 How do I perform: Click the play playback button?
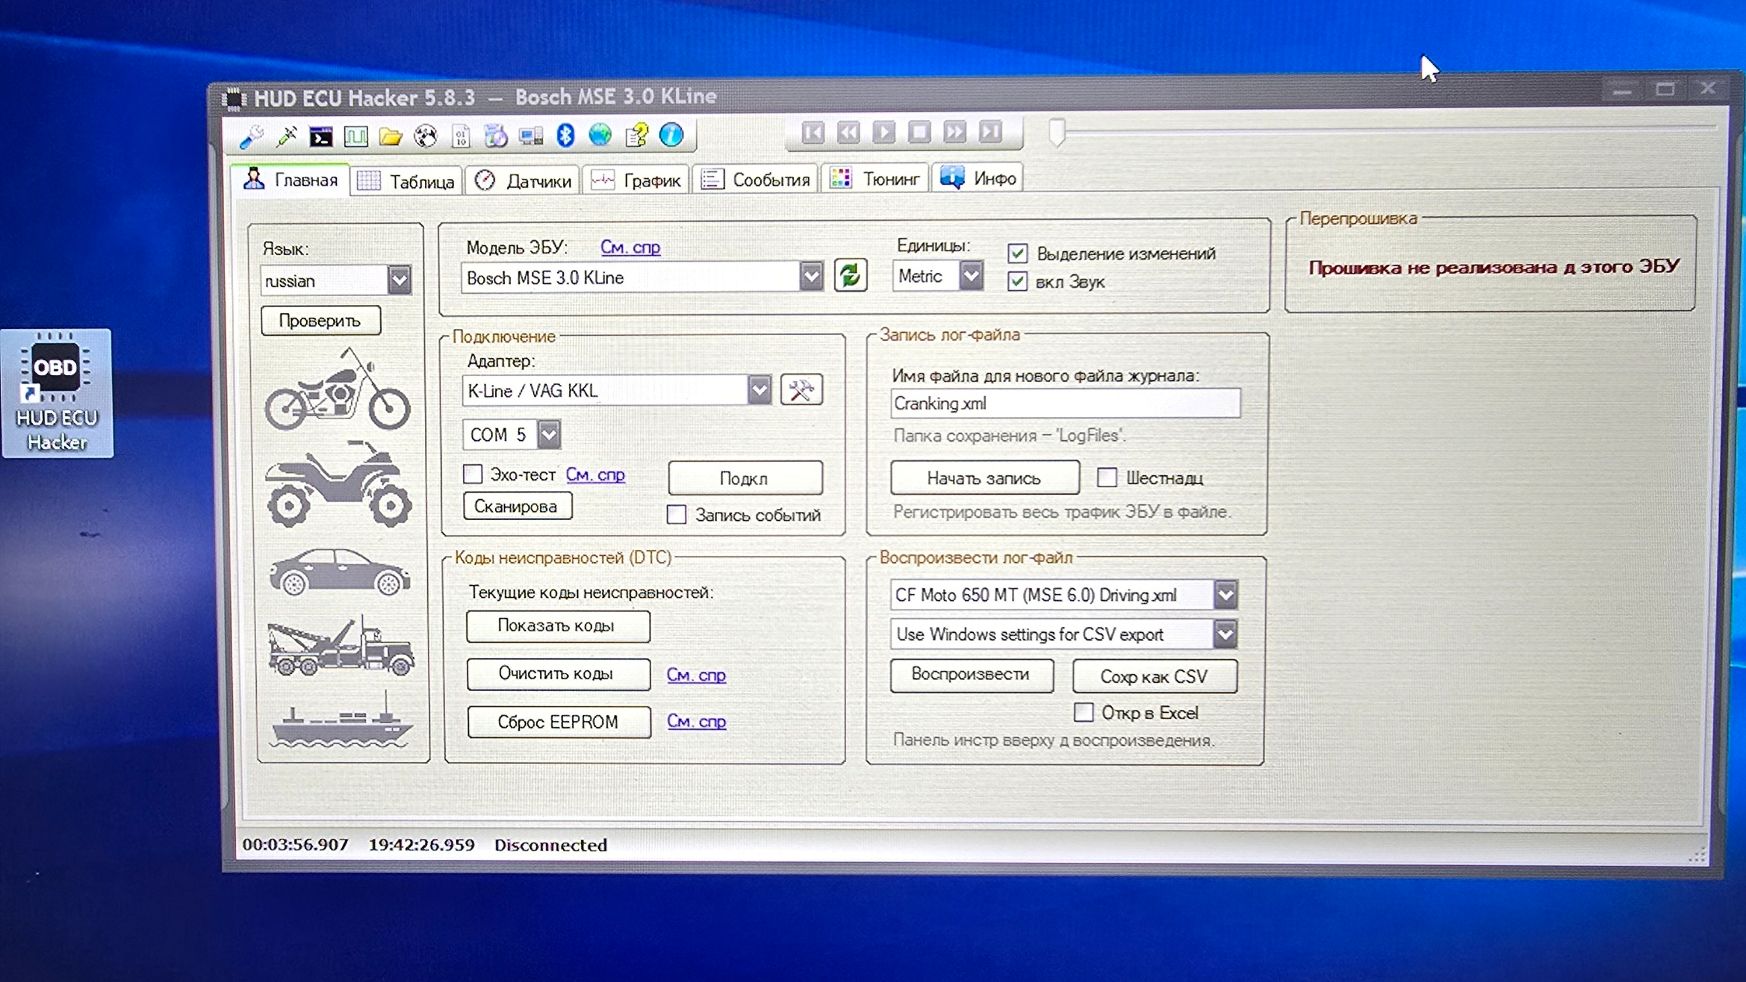884,132
